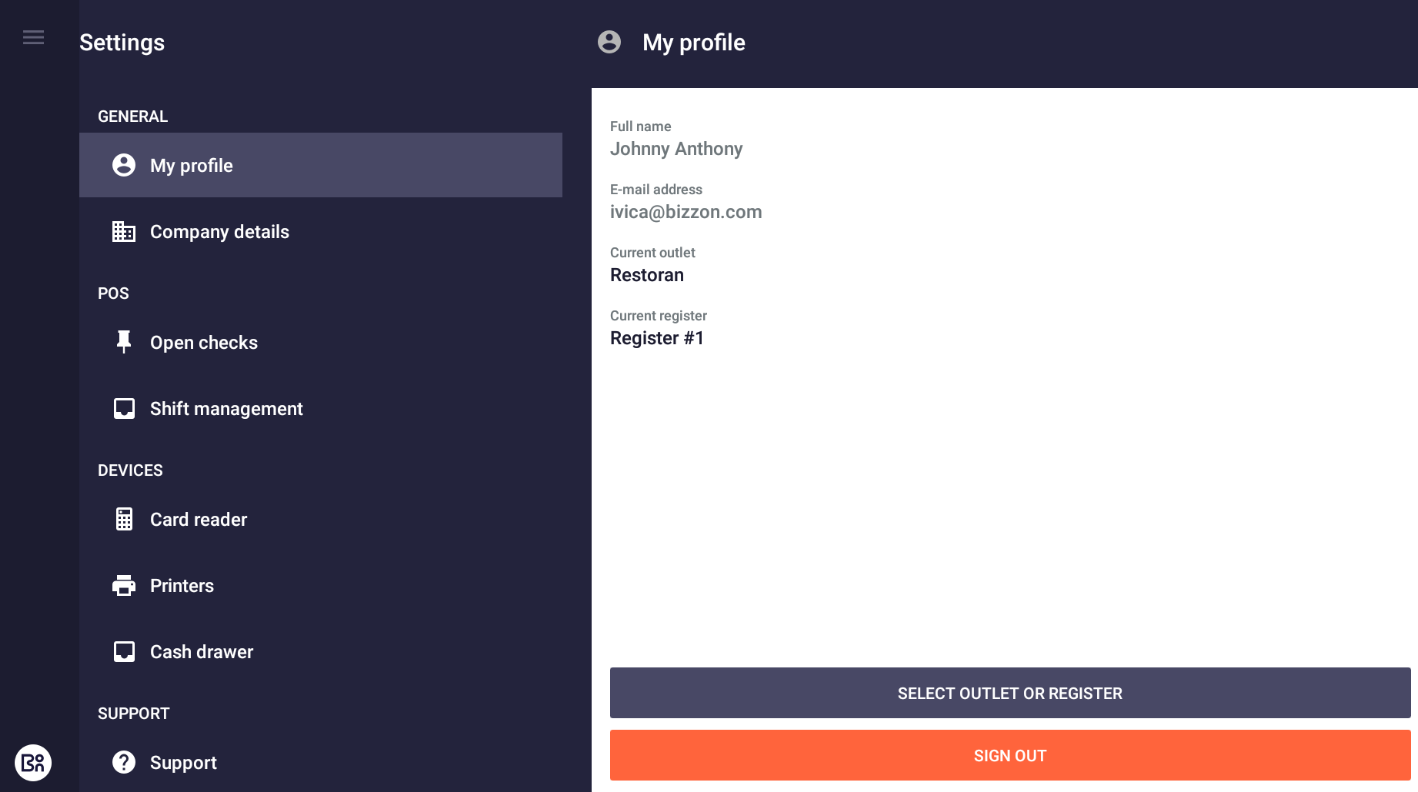Click the POS section header
The width and height of the screenshot is (1418, 792).
click(x=113, y=294)
